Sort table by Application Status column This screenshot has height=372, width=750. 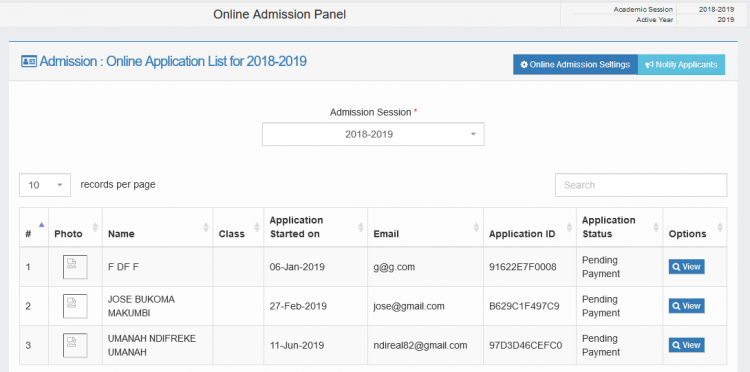[x=620, y=227]
